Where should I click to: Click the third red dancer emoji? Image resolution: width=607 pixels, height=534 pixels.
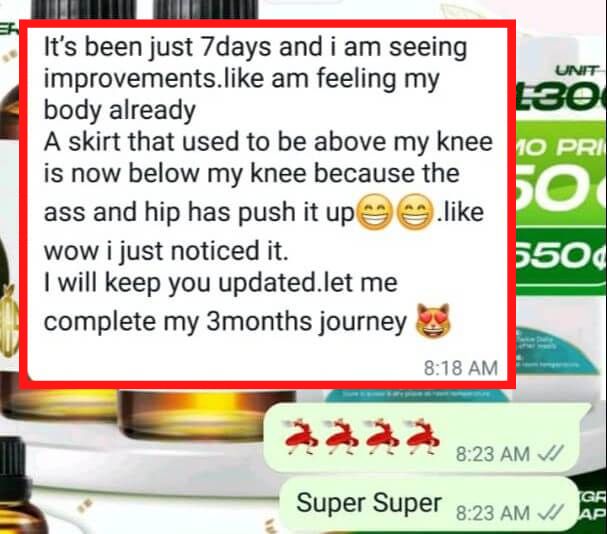(x=382, y=437)
